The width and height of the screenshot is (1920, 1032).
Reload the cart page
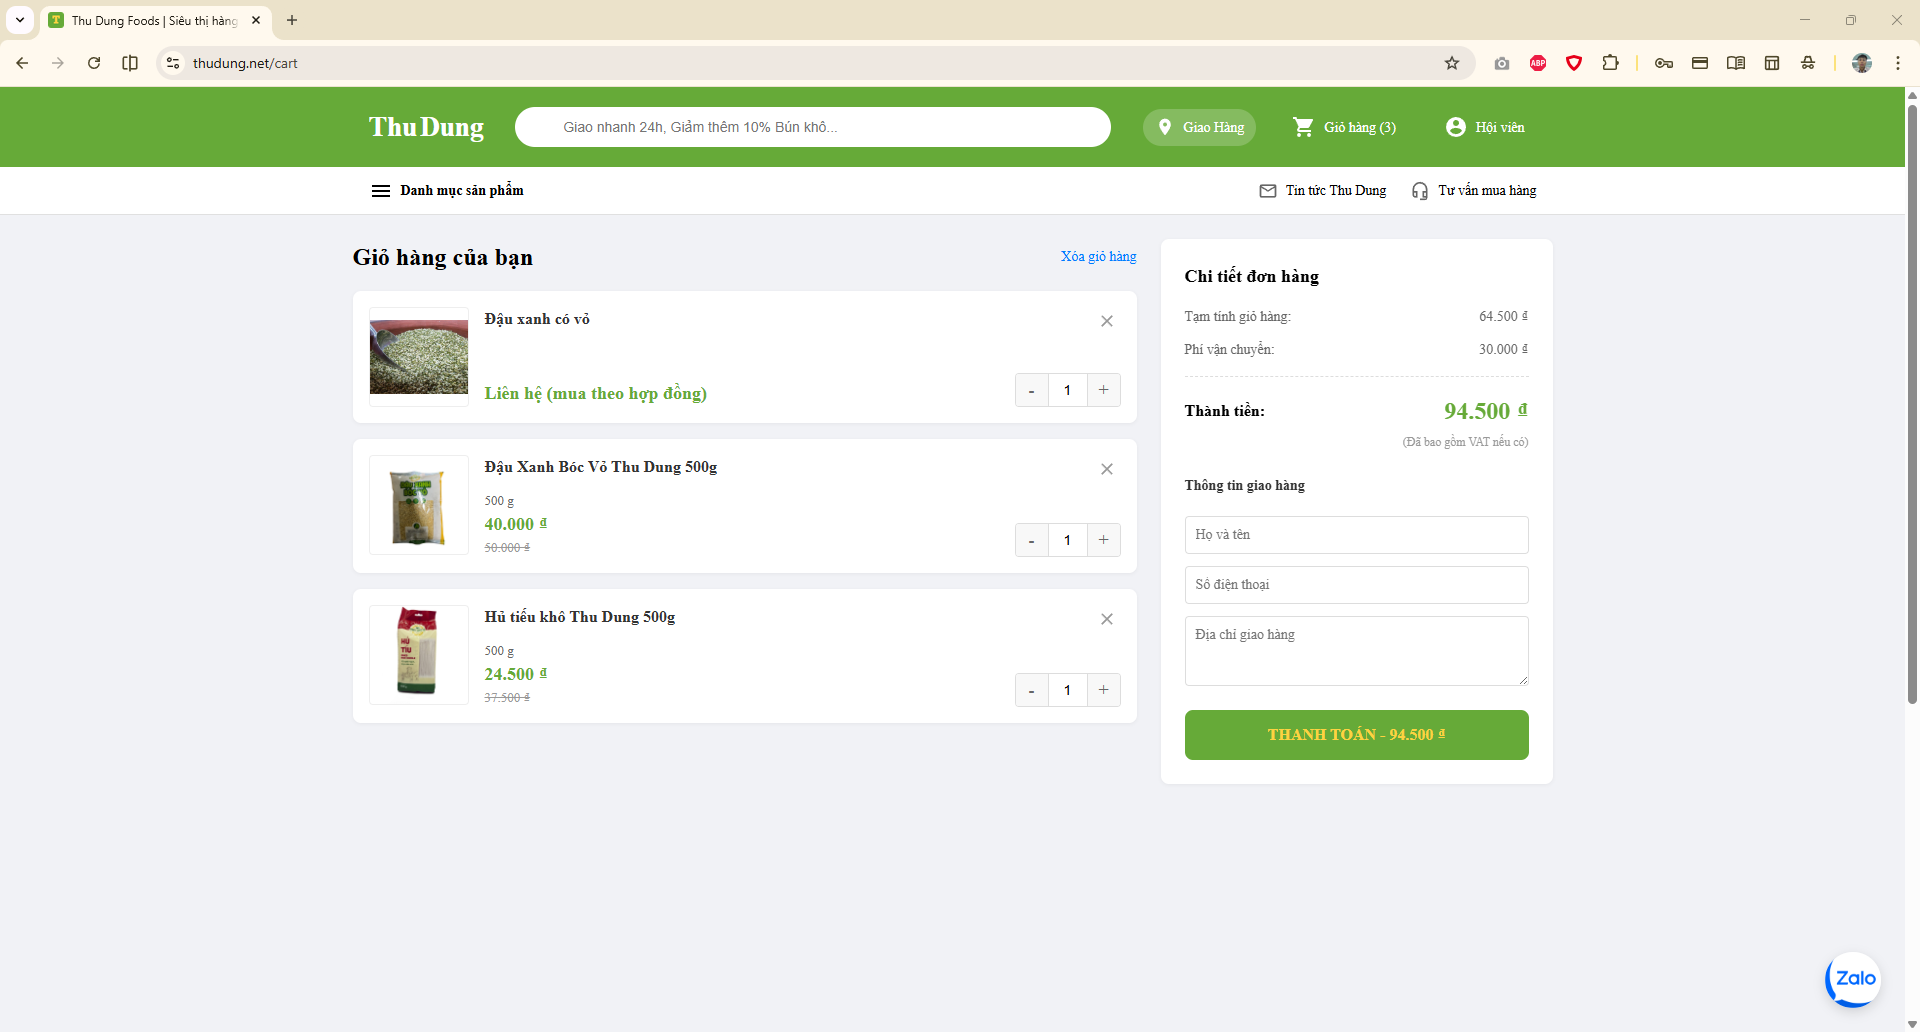[94, 63]
